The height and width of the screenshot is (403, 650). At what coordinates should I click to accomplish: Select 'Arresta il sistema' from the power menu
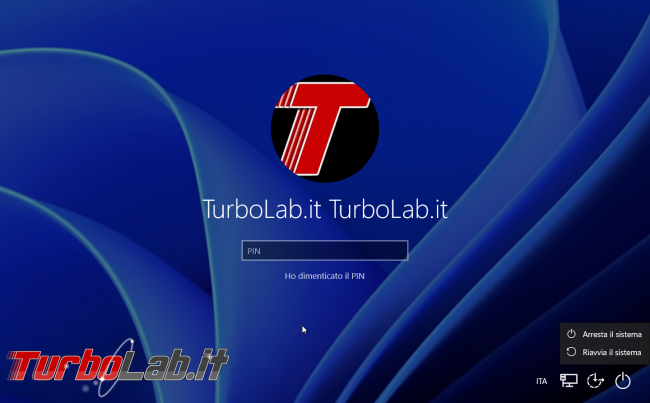[x=605, y=334]
